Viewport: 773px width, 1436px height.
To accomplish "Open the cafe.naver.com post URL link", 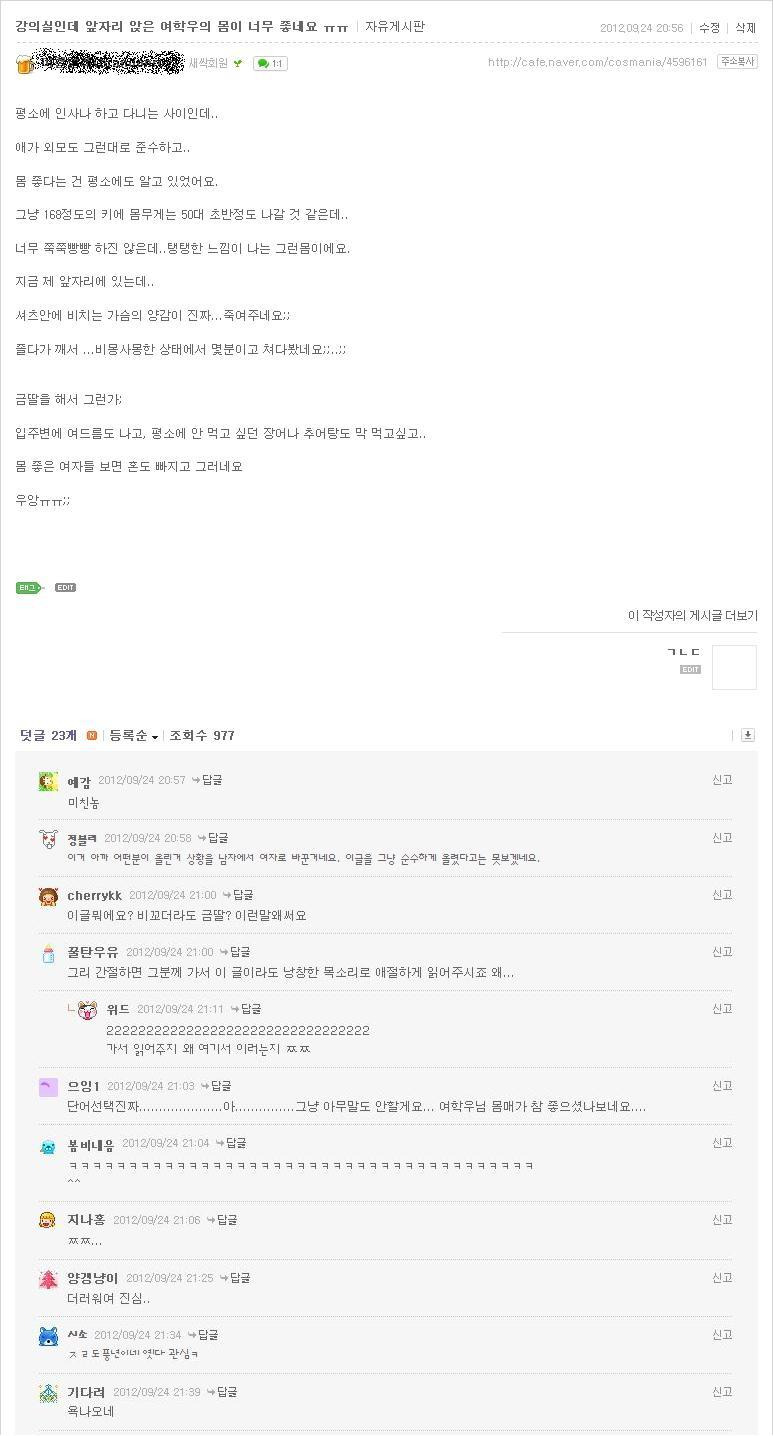I will (x=597, y=62).
